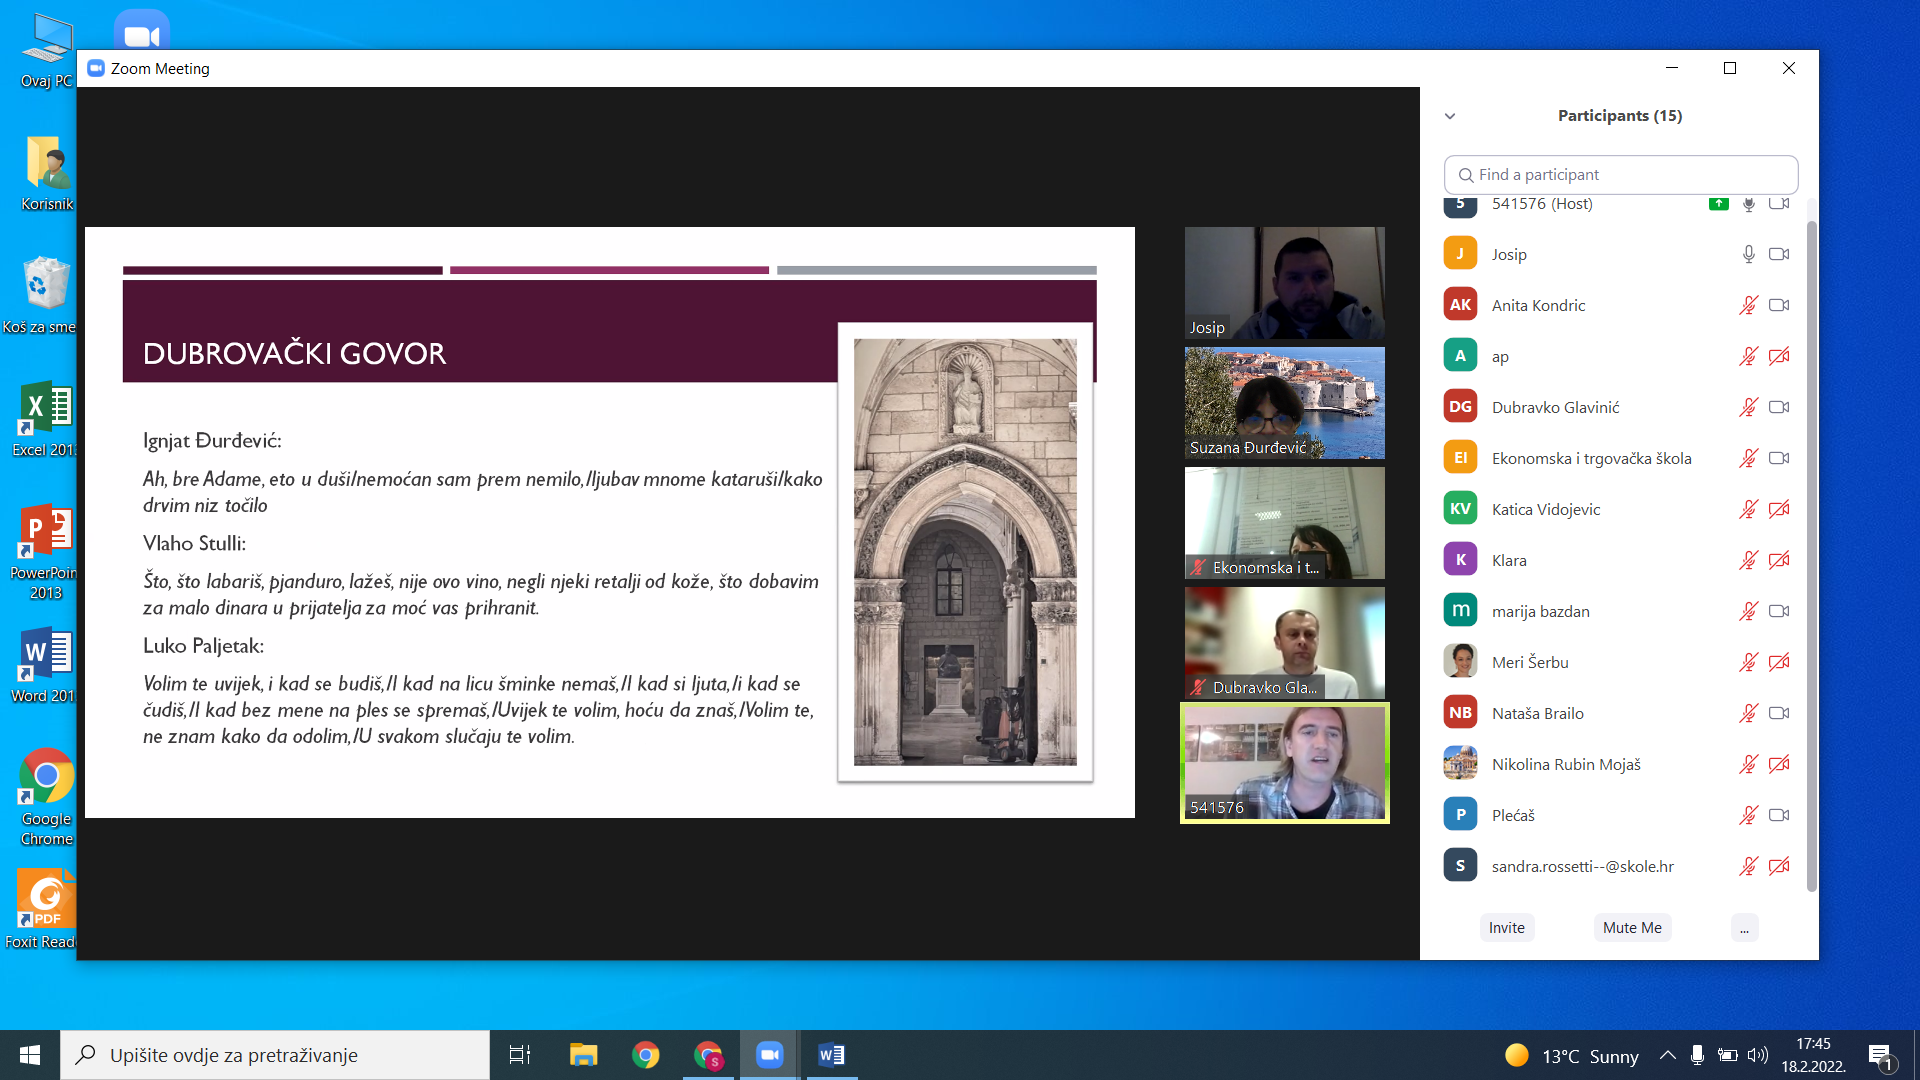The width and height of the screenshot is (1920, 1080).
Task: Click Nataša Brailo's muted microphone icon
Action: pos(1748,713)
